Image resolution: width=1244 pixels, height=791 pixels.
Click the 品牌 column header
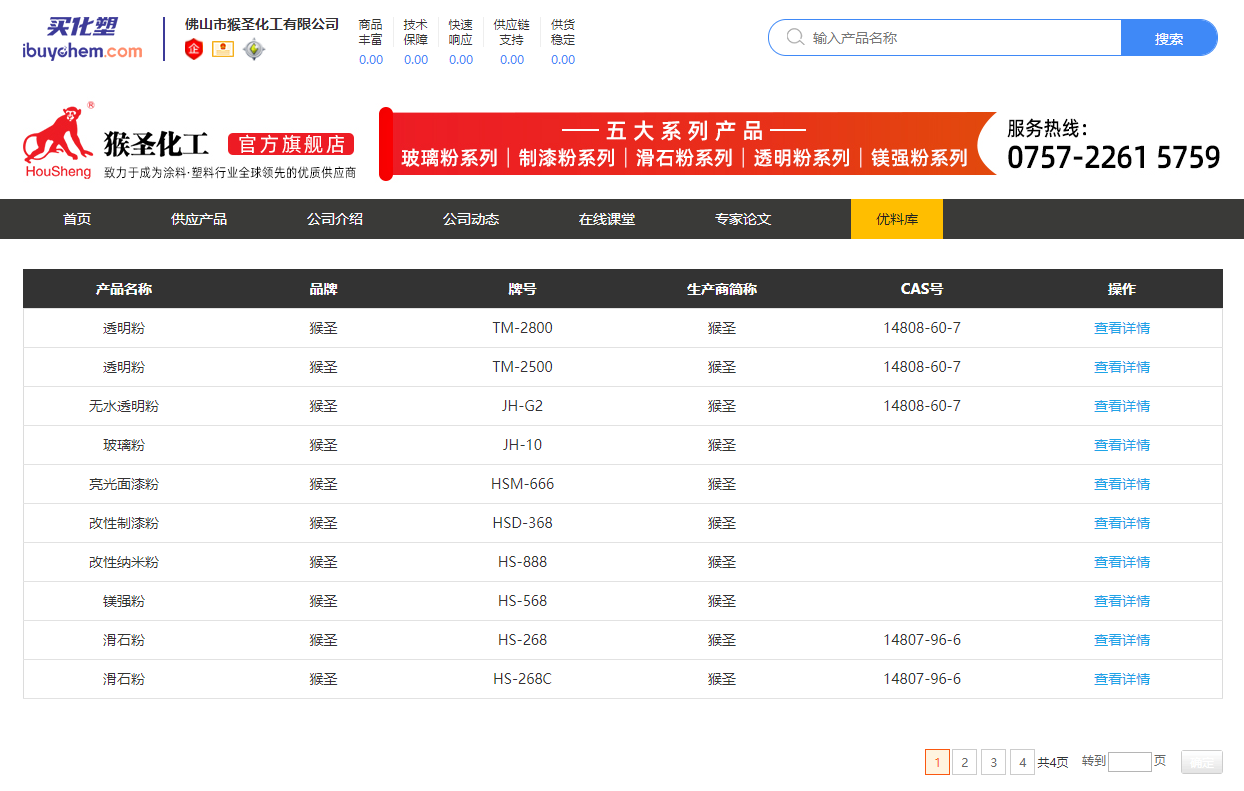tap(323, 289)
